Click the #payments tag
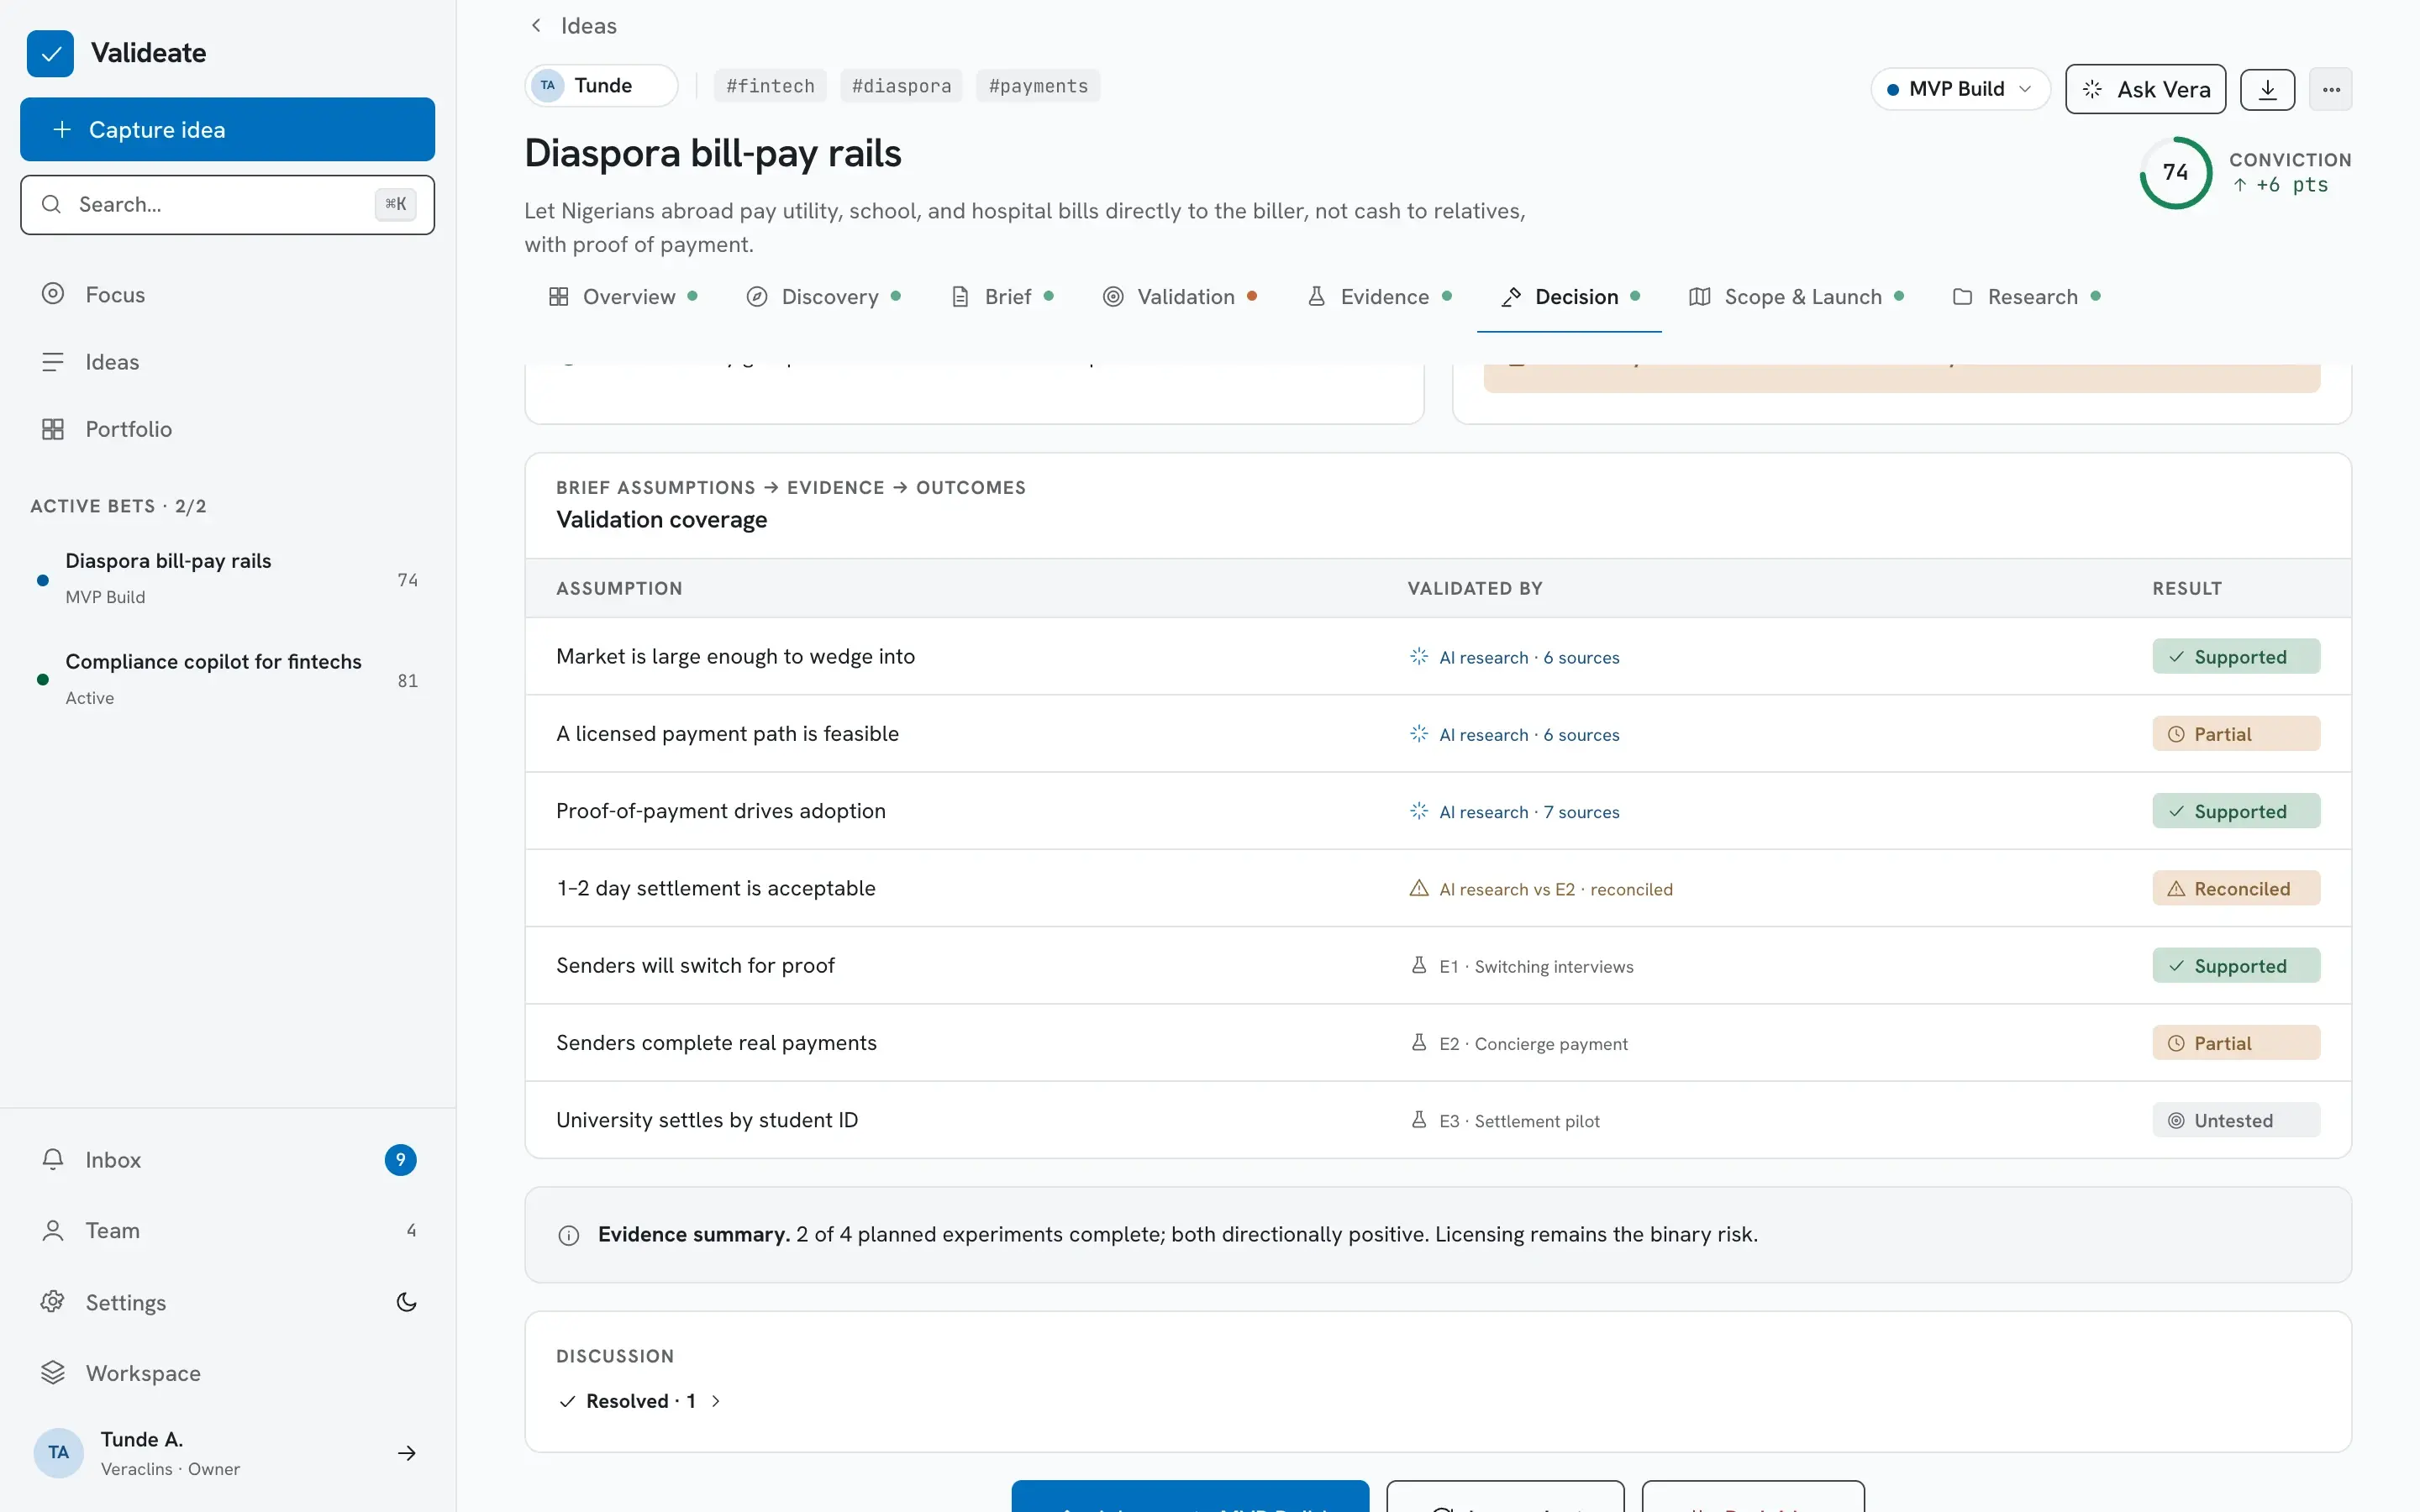Image resolution: width=2420 pixels, height=1512 pixels. tap(1038, 86)
